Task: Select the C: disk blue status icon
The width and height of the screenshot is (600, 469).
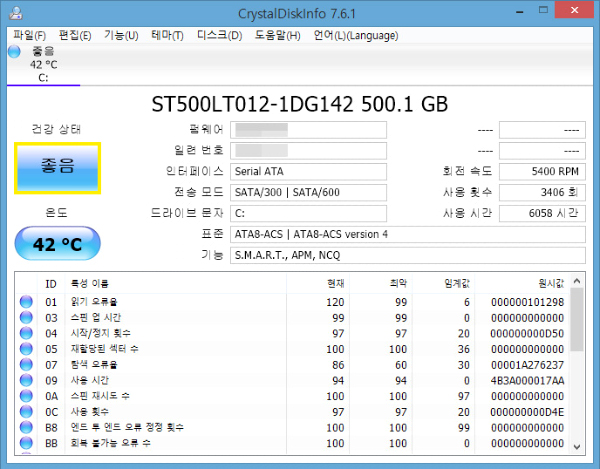Action: 14,51
